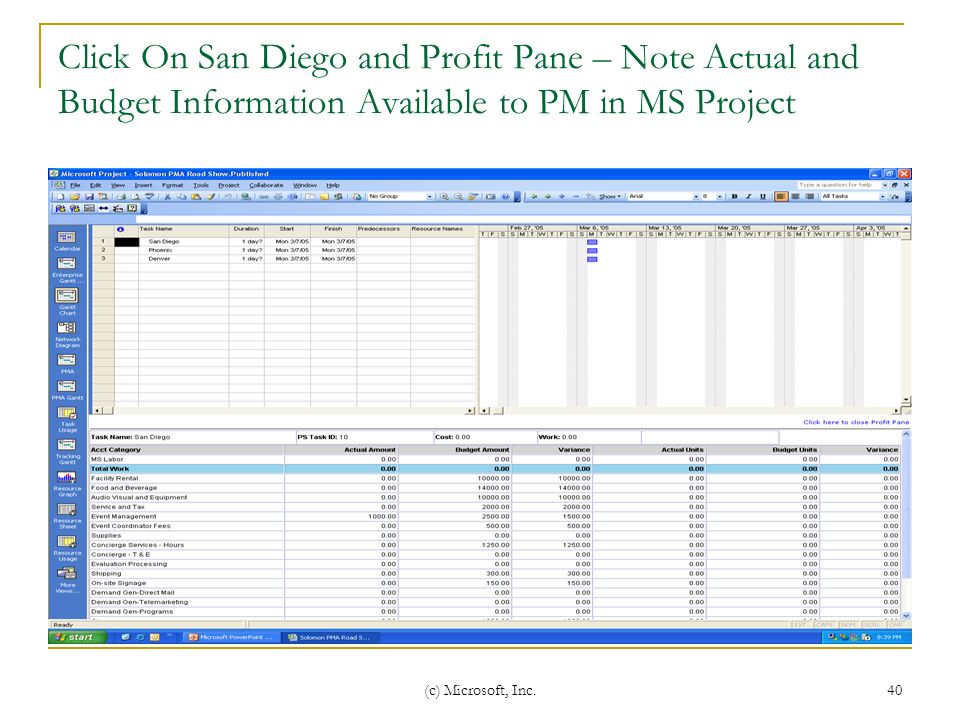Open the Edit menu
This screenshot has height=720, width=960.
point(96,185)
